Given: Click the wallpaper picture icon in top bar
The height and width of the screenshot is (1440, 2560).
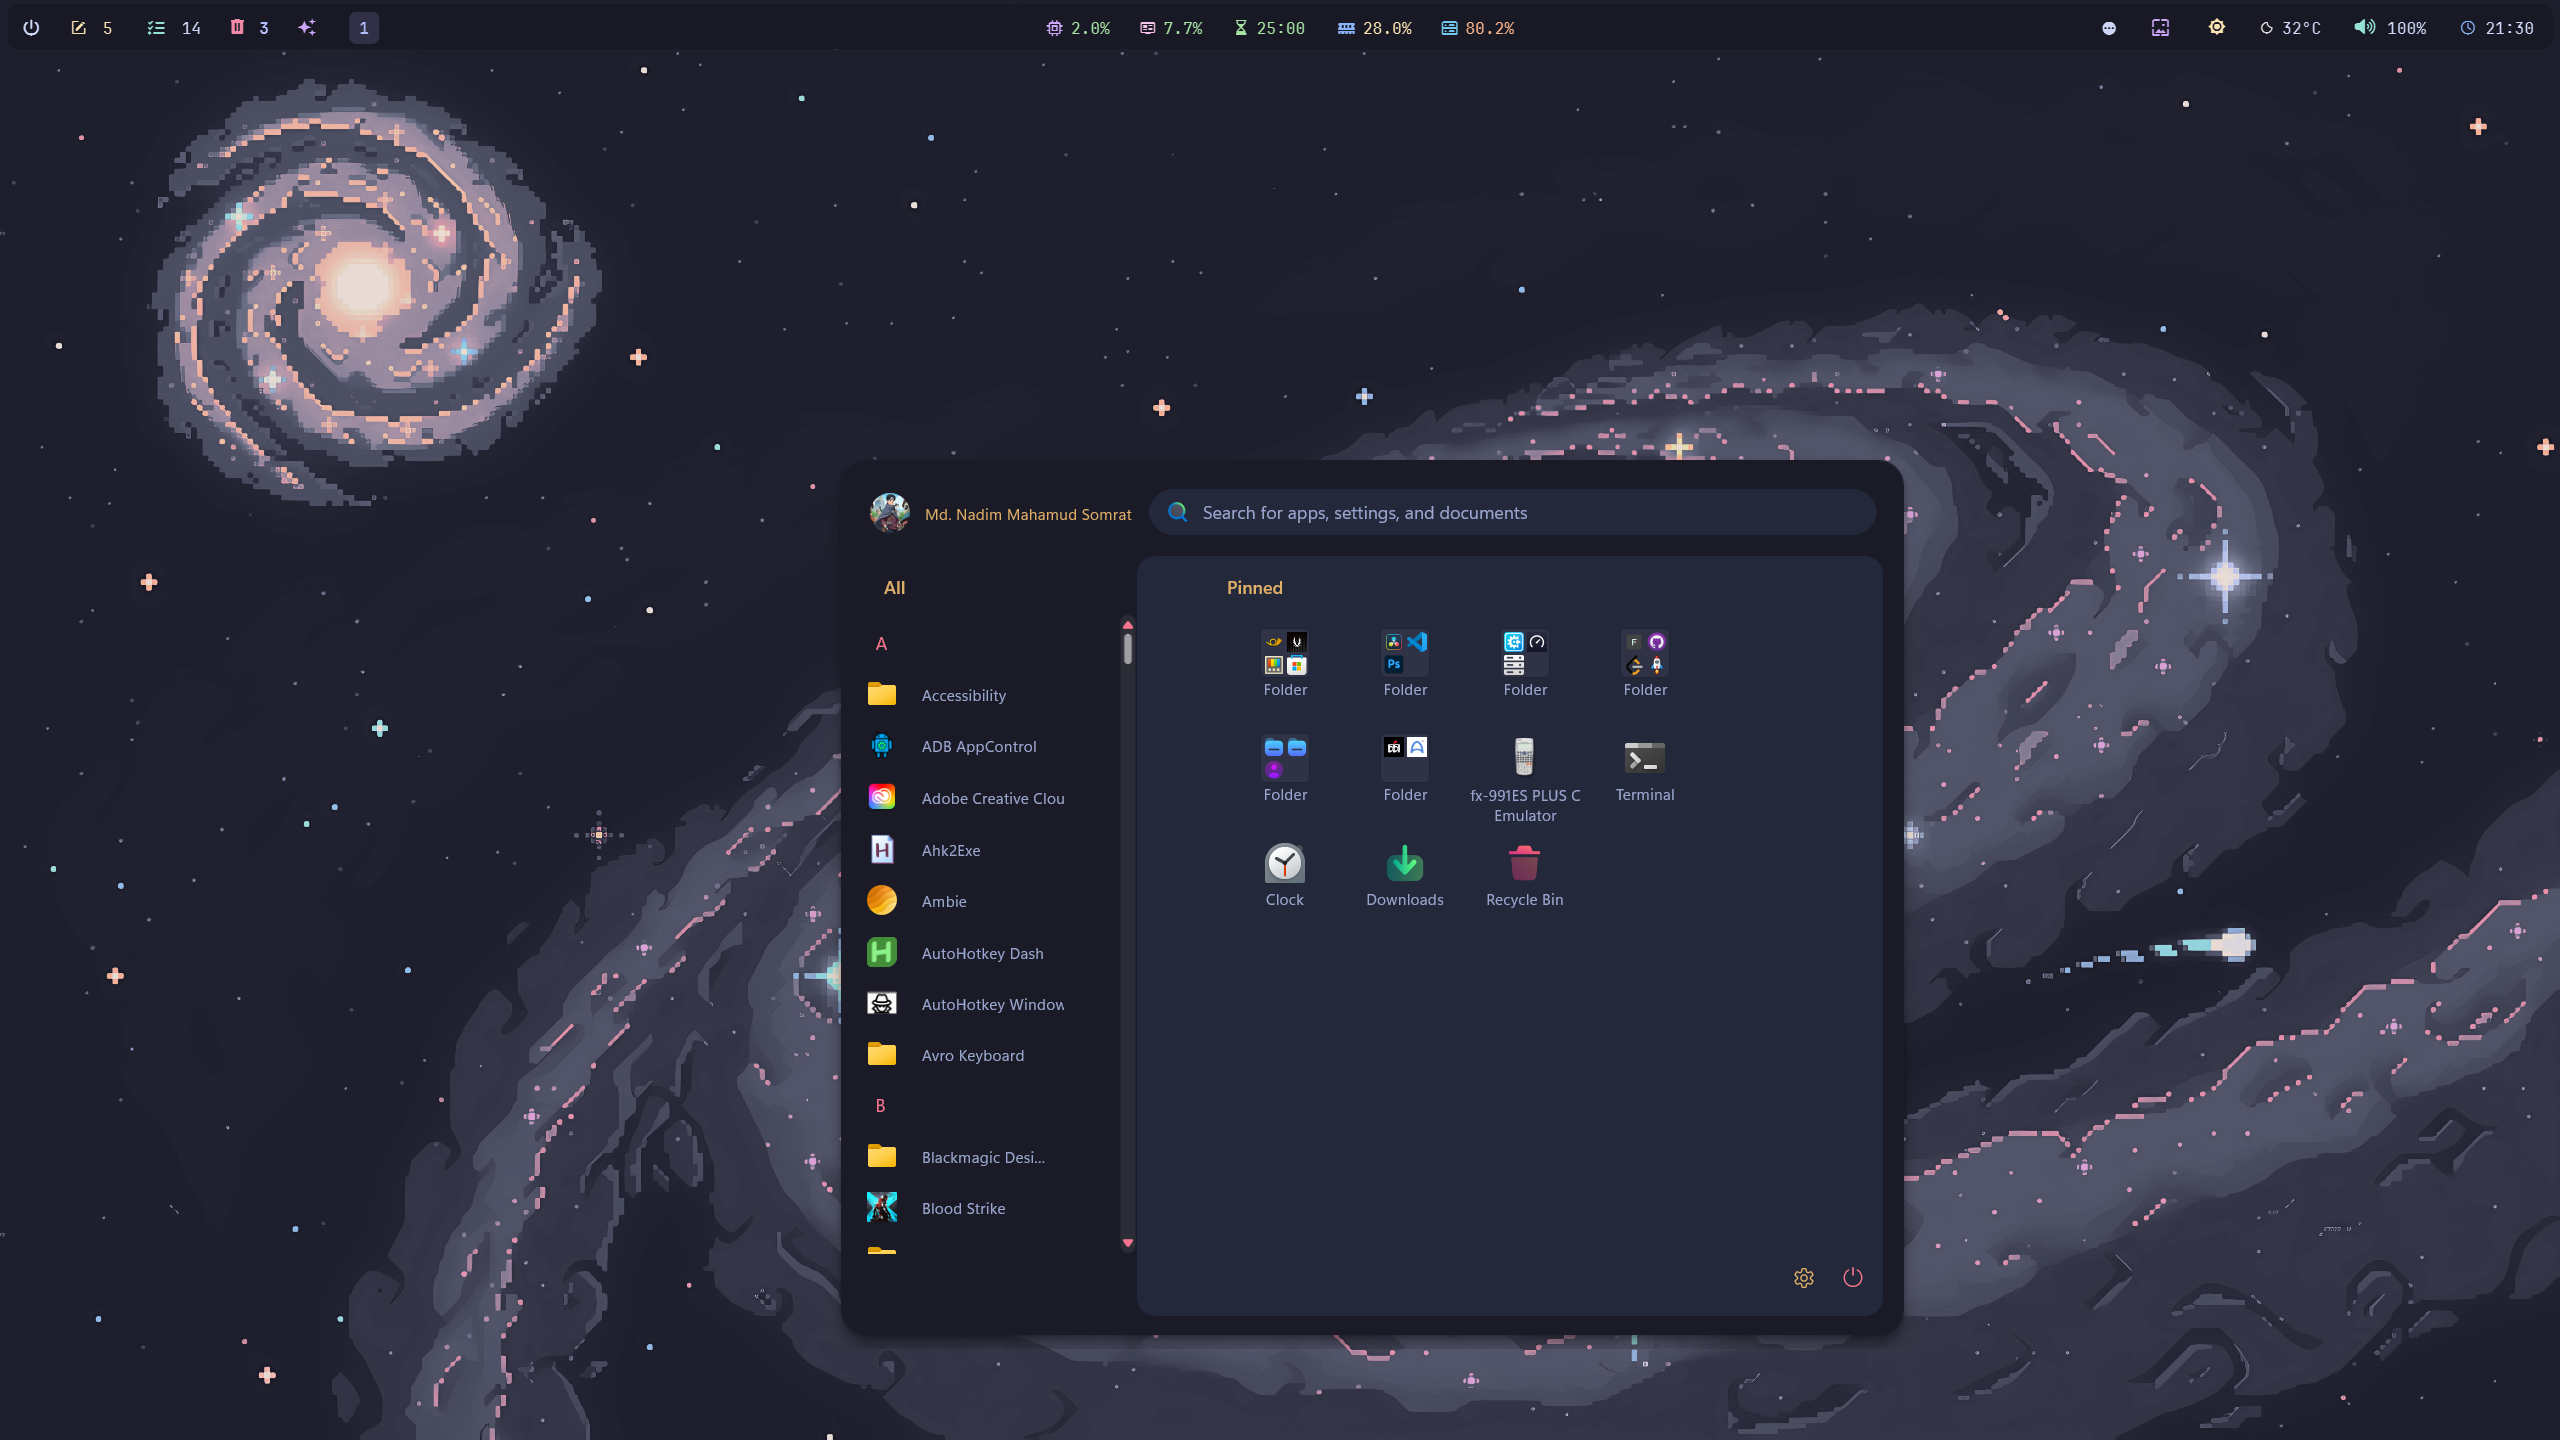Looking at the screenshot, I should click(x=2160, y=28).
